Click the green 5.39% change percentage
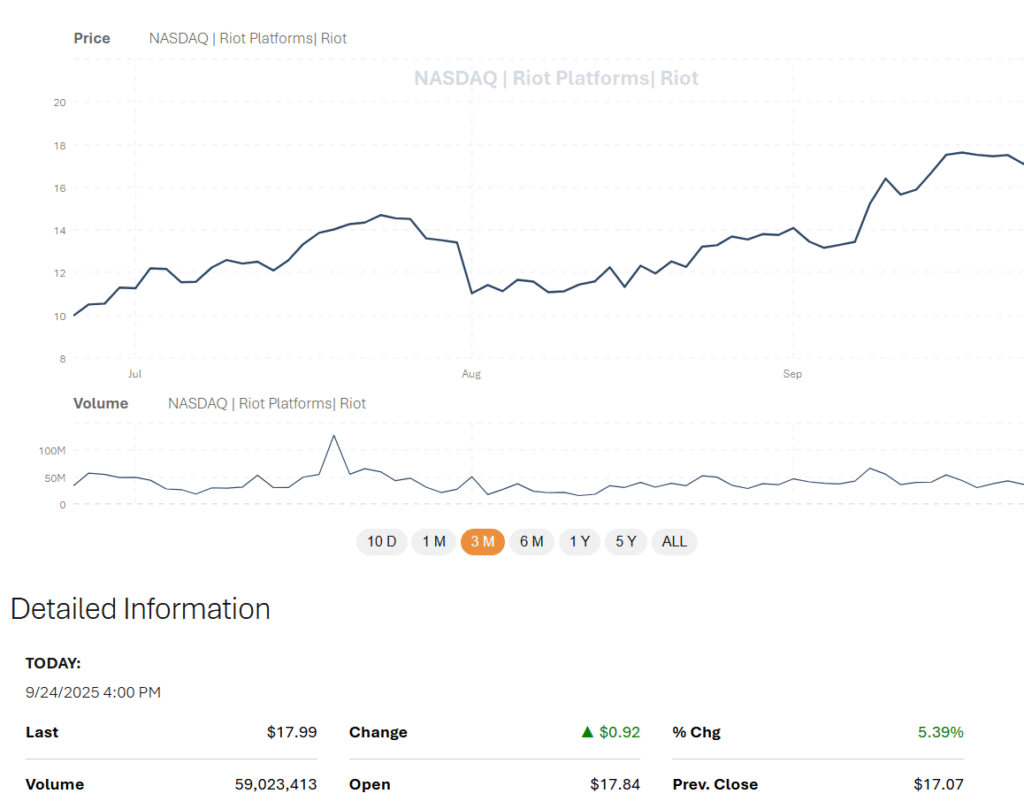The image size is (1024, 809). [x=939, y=732]
